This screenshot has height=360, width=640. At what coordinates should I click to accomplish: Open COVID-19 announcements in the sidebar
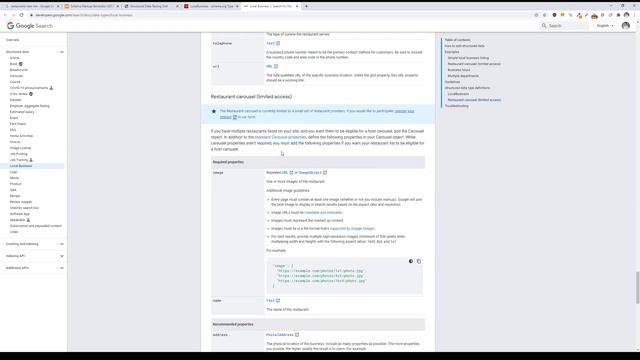29,88
